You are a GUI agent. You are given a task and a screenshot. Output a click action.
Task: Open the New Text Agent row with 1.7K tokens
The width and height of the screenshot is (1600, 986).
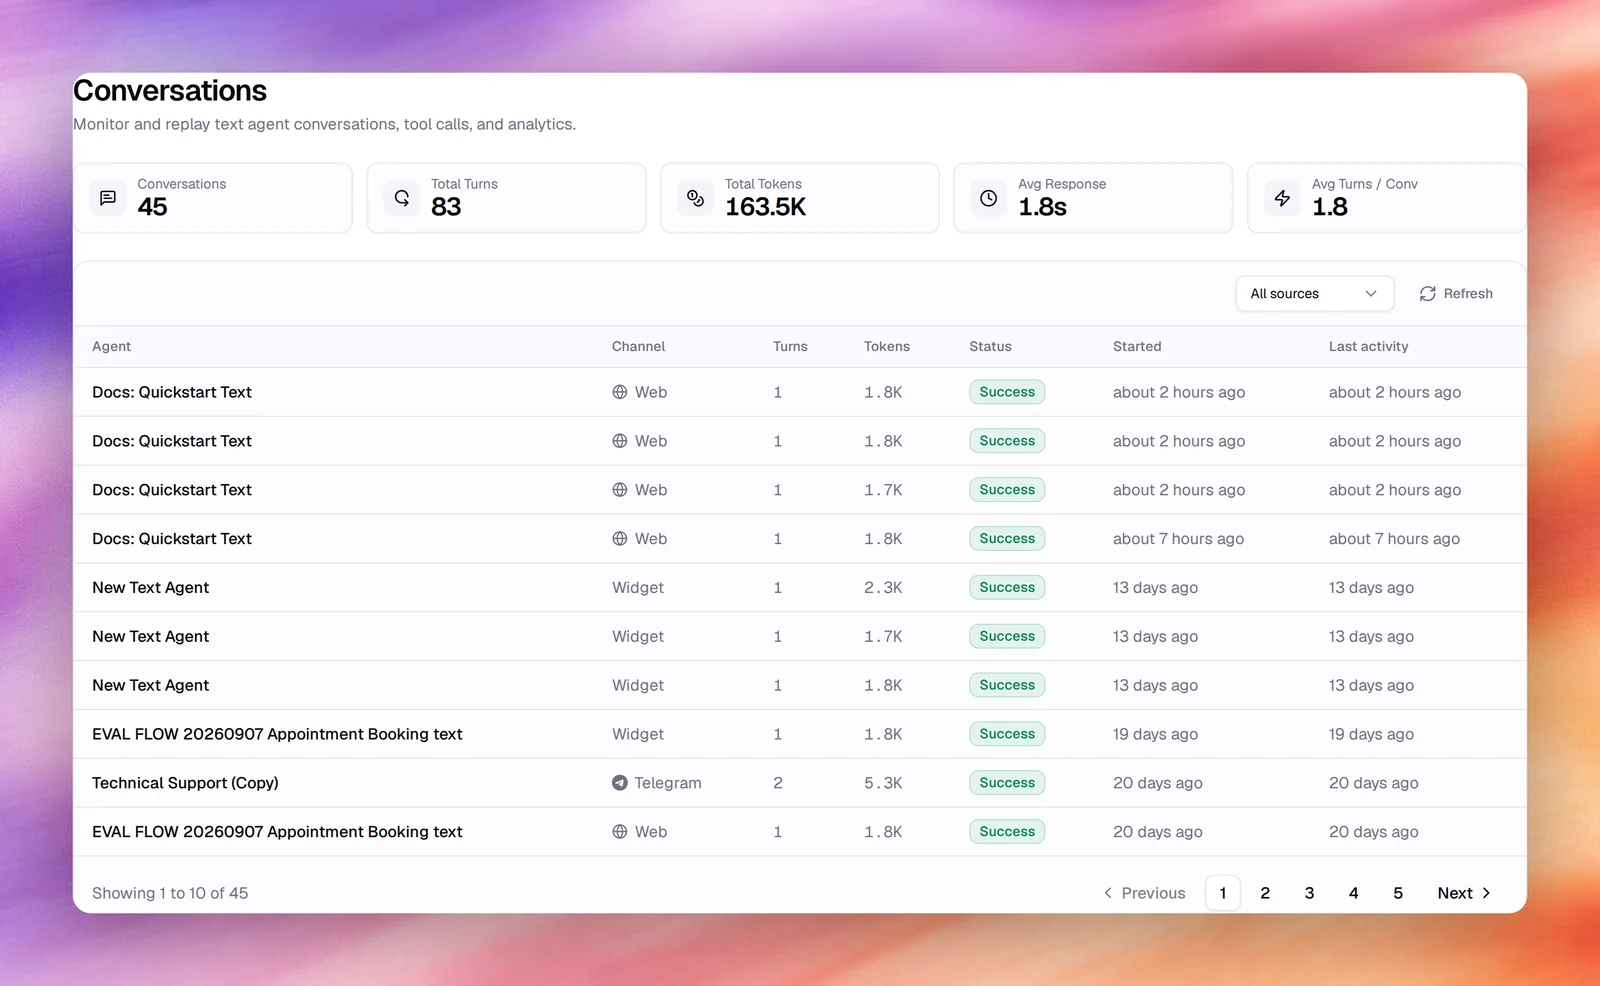point(800,637)
